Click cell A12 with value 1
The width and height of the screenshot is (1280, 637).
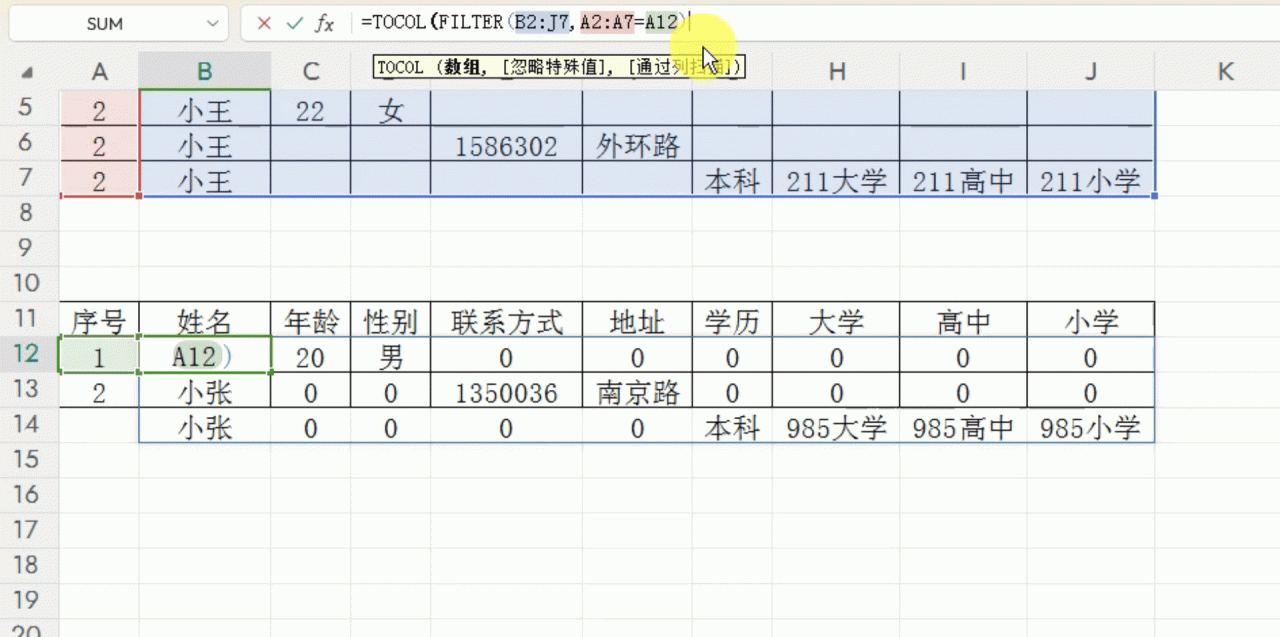click(x=99, y=356)
